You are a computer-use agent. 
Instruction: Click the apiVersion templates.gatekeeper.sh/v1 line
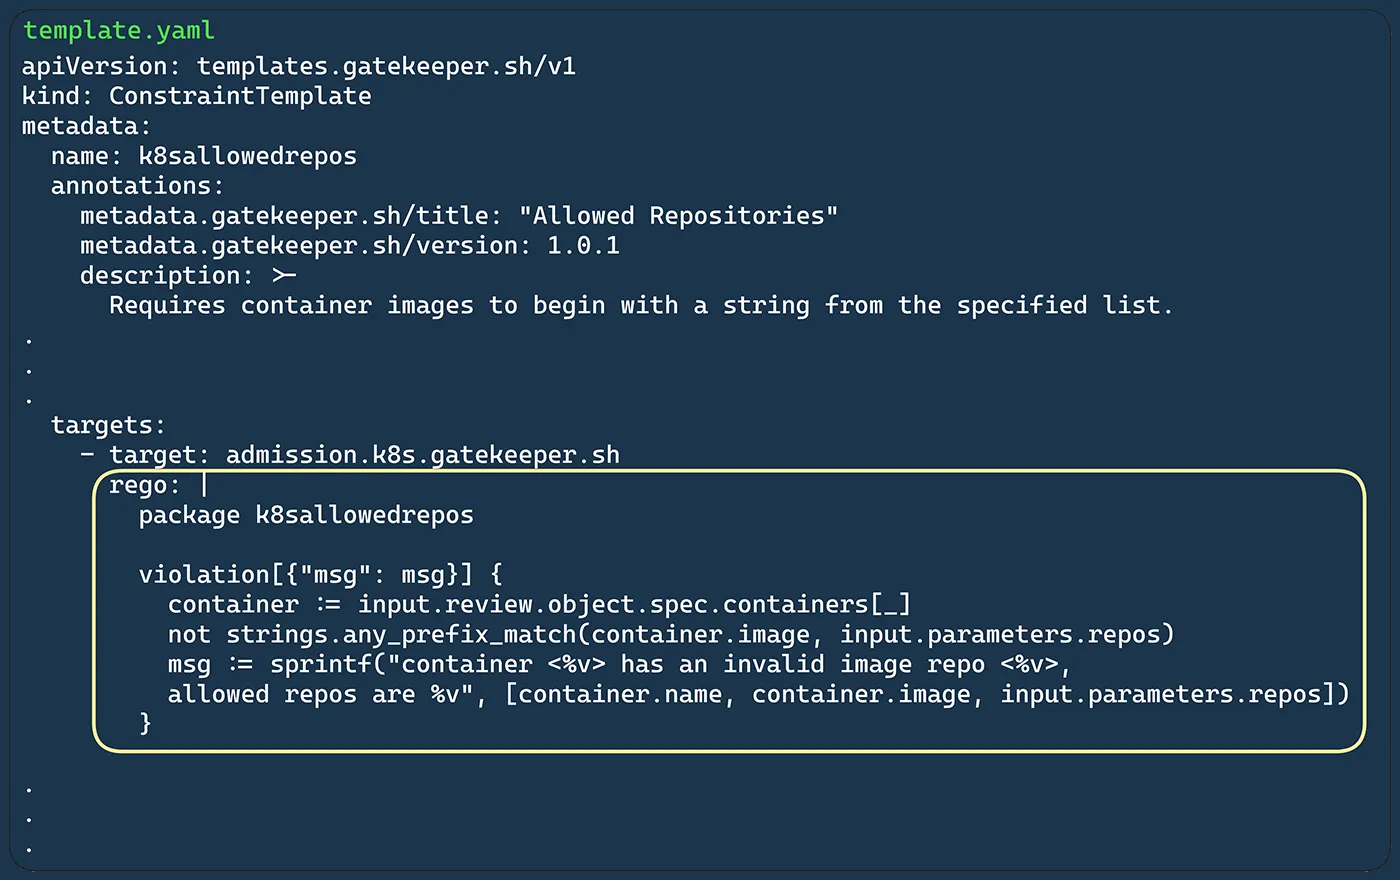point(299,66)
